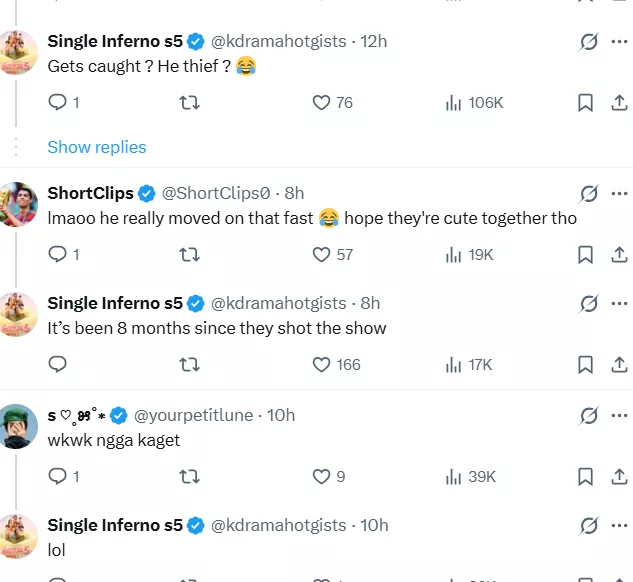Open more options on "wkwk ngga kaget" tweet
Image resolution: width=633 pixels, height=582 pixels.
pyautogui.click(x=619, y=415)
